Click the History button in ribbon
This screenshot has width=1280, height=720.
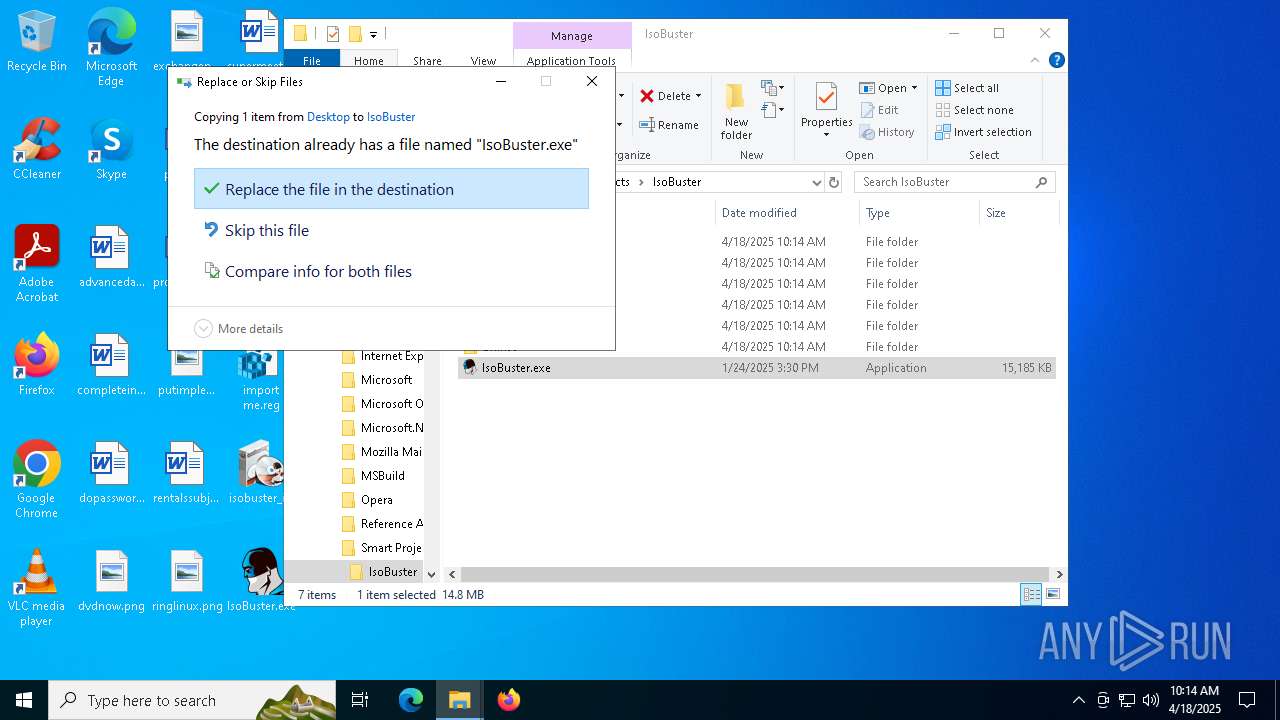click(x=887, y=132)
